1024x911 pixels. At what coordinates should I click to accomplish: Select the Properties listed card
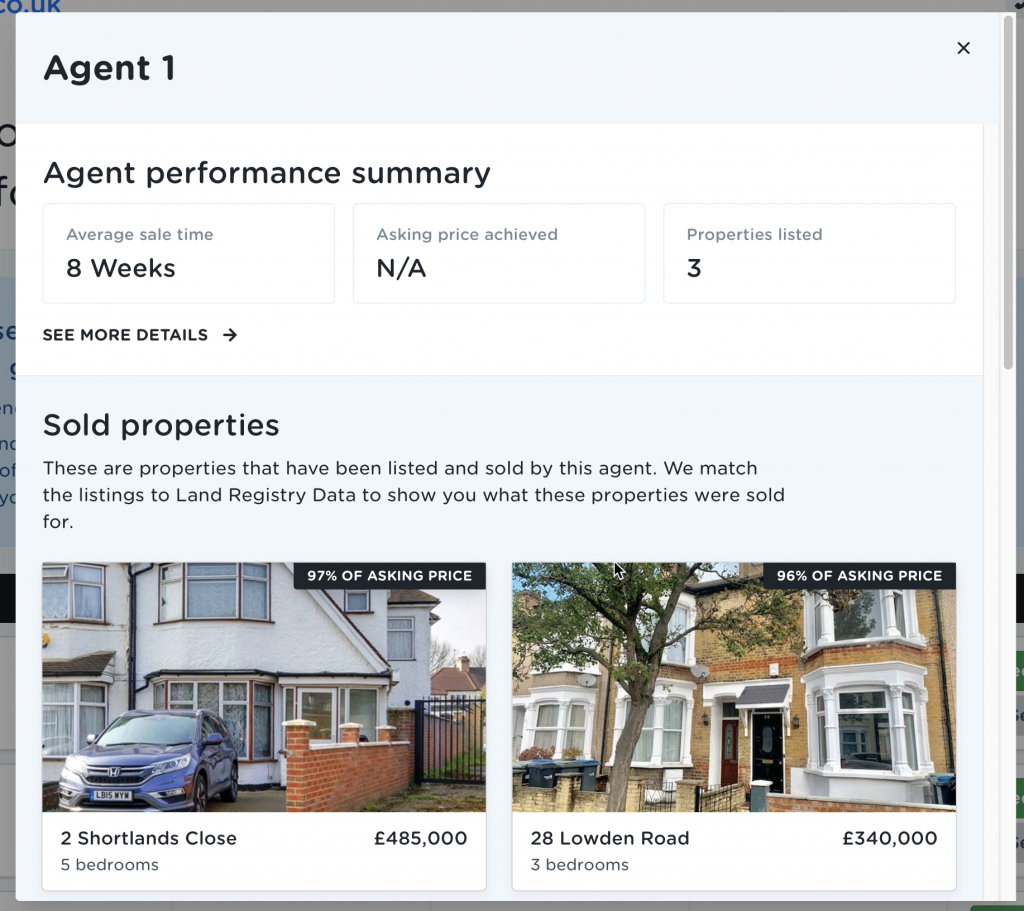point(809,253)
